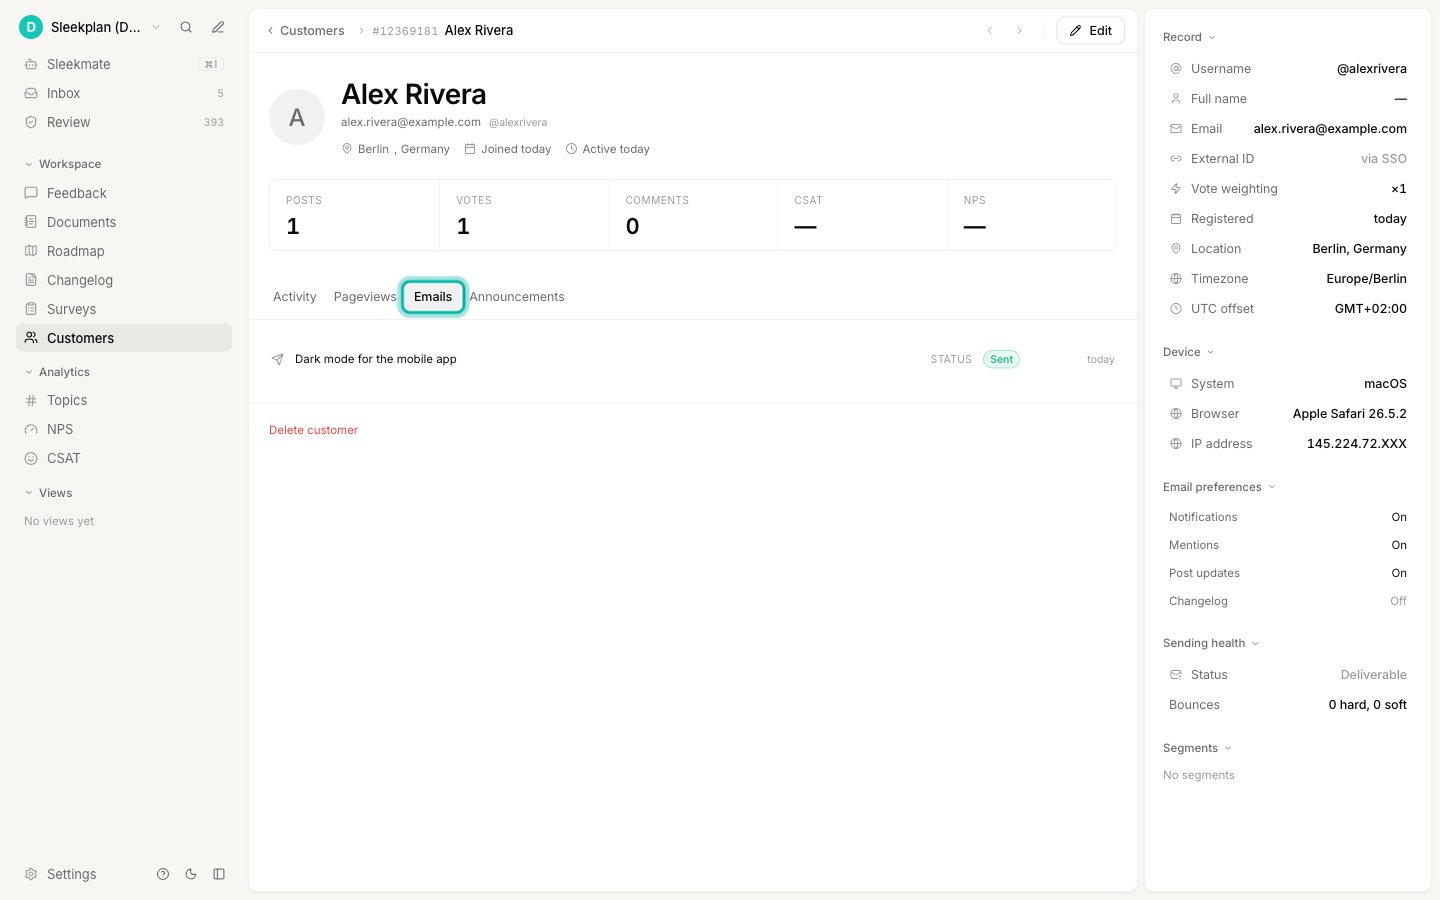Collapse the Workspace section

point(62,164)
